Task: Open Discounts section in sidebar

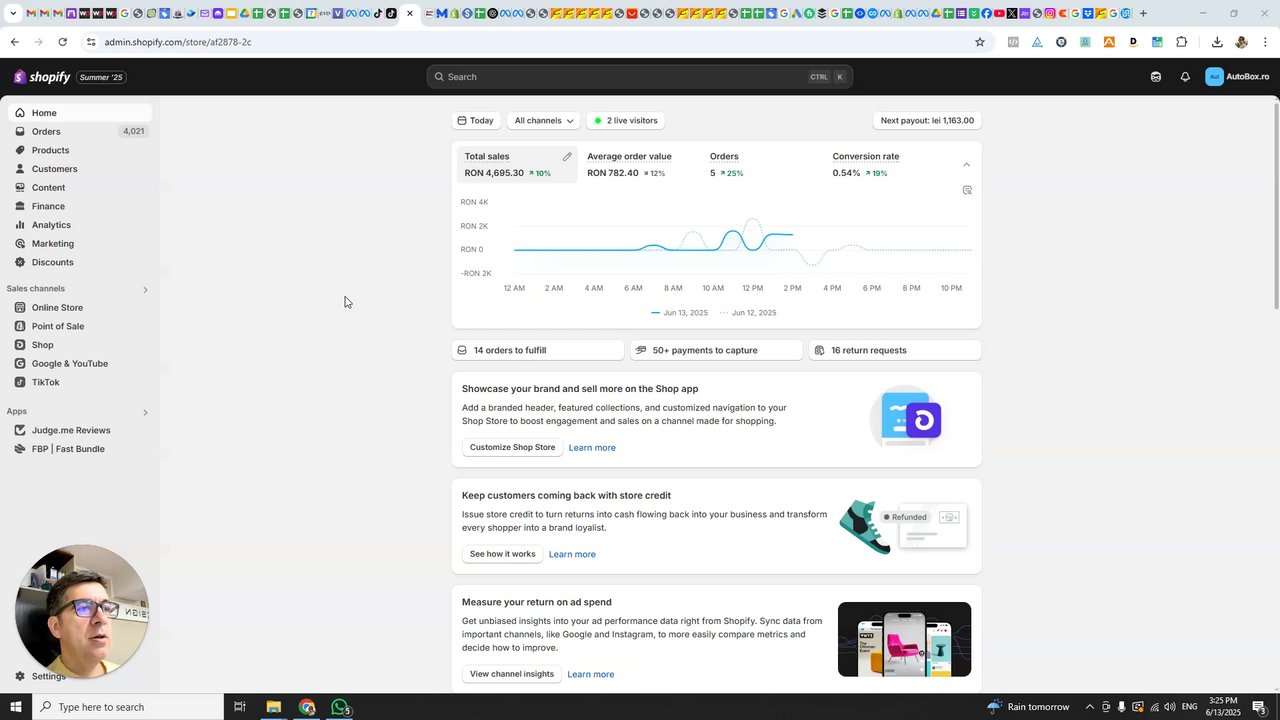Action: [78, 262]
